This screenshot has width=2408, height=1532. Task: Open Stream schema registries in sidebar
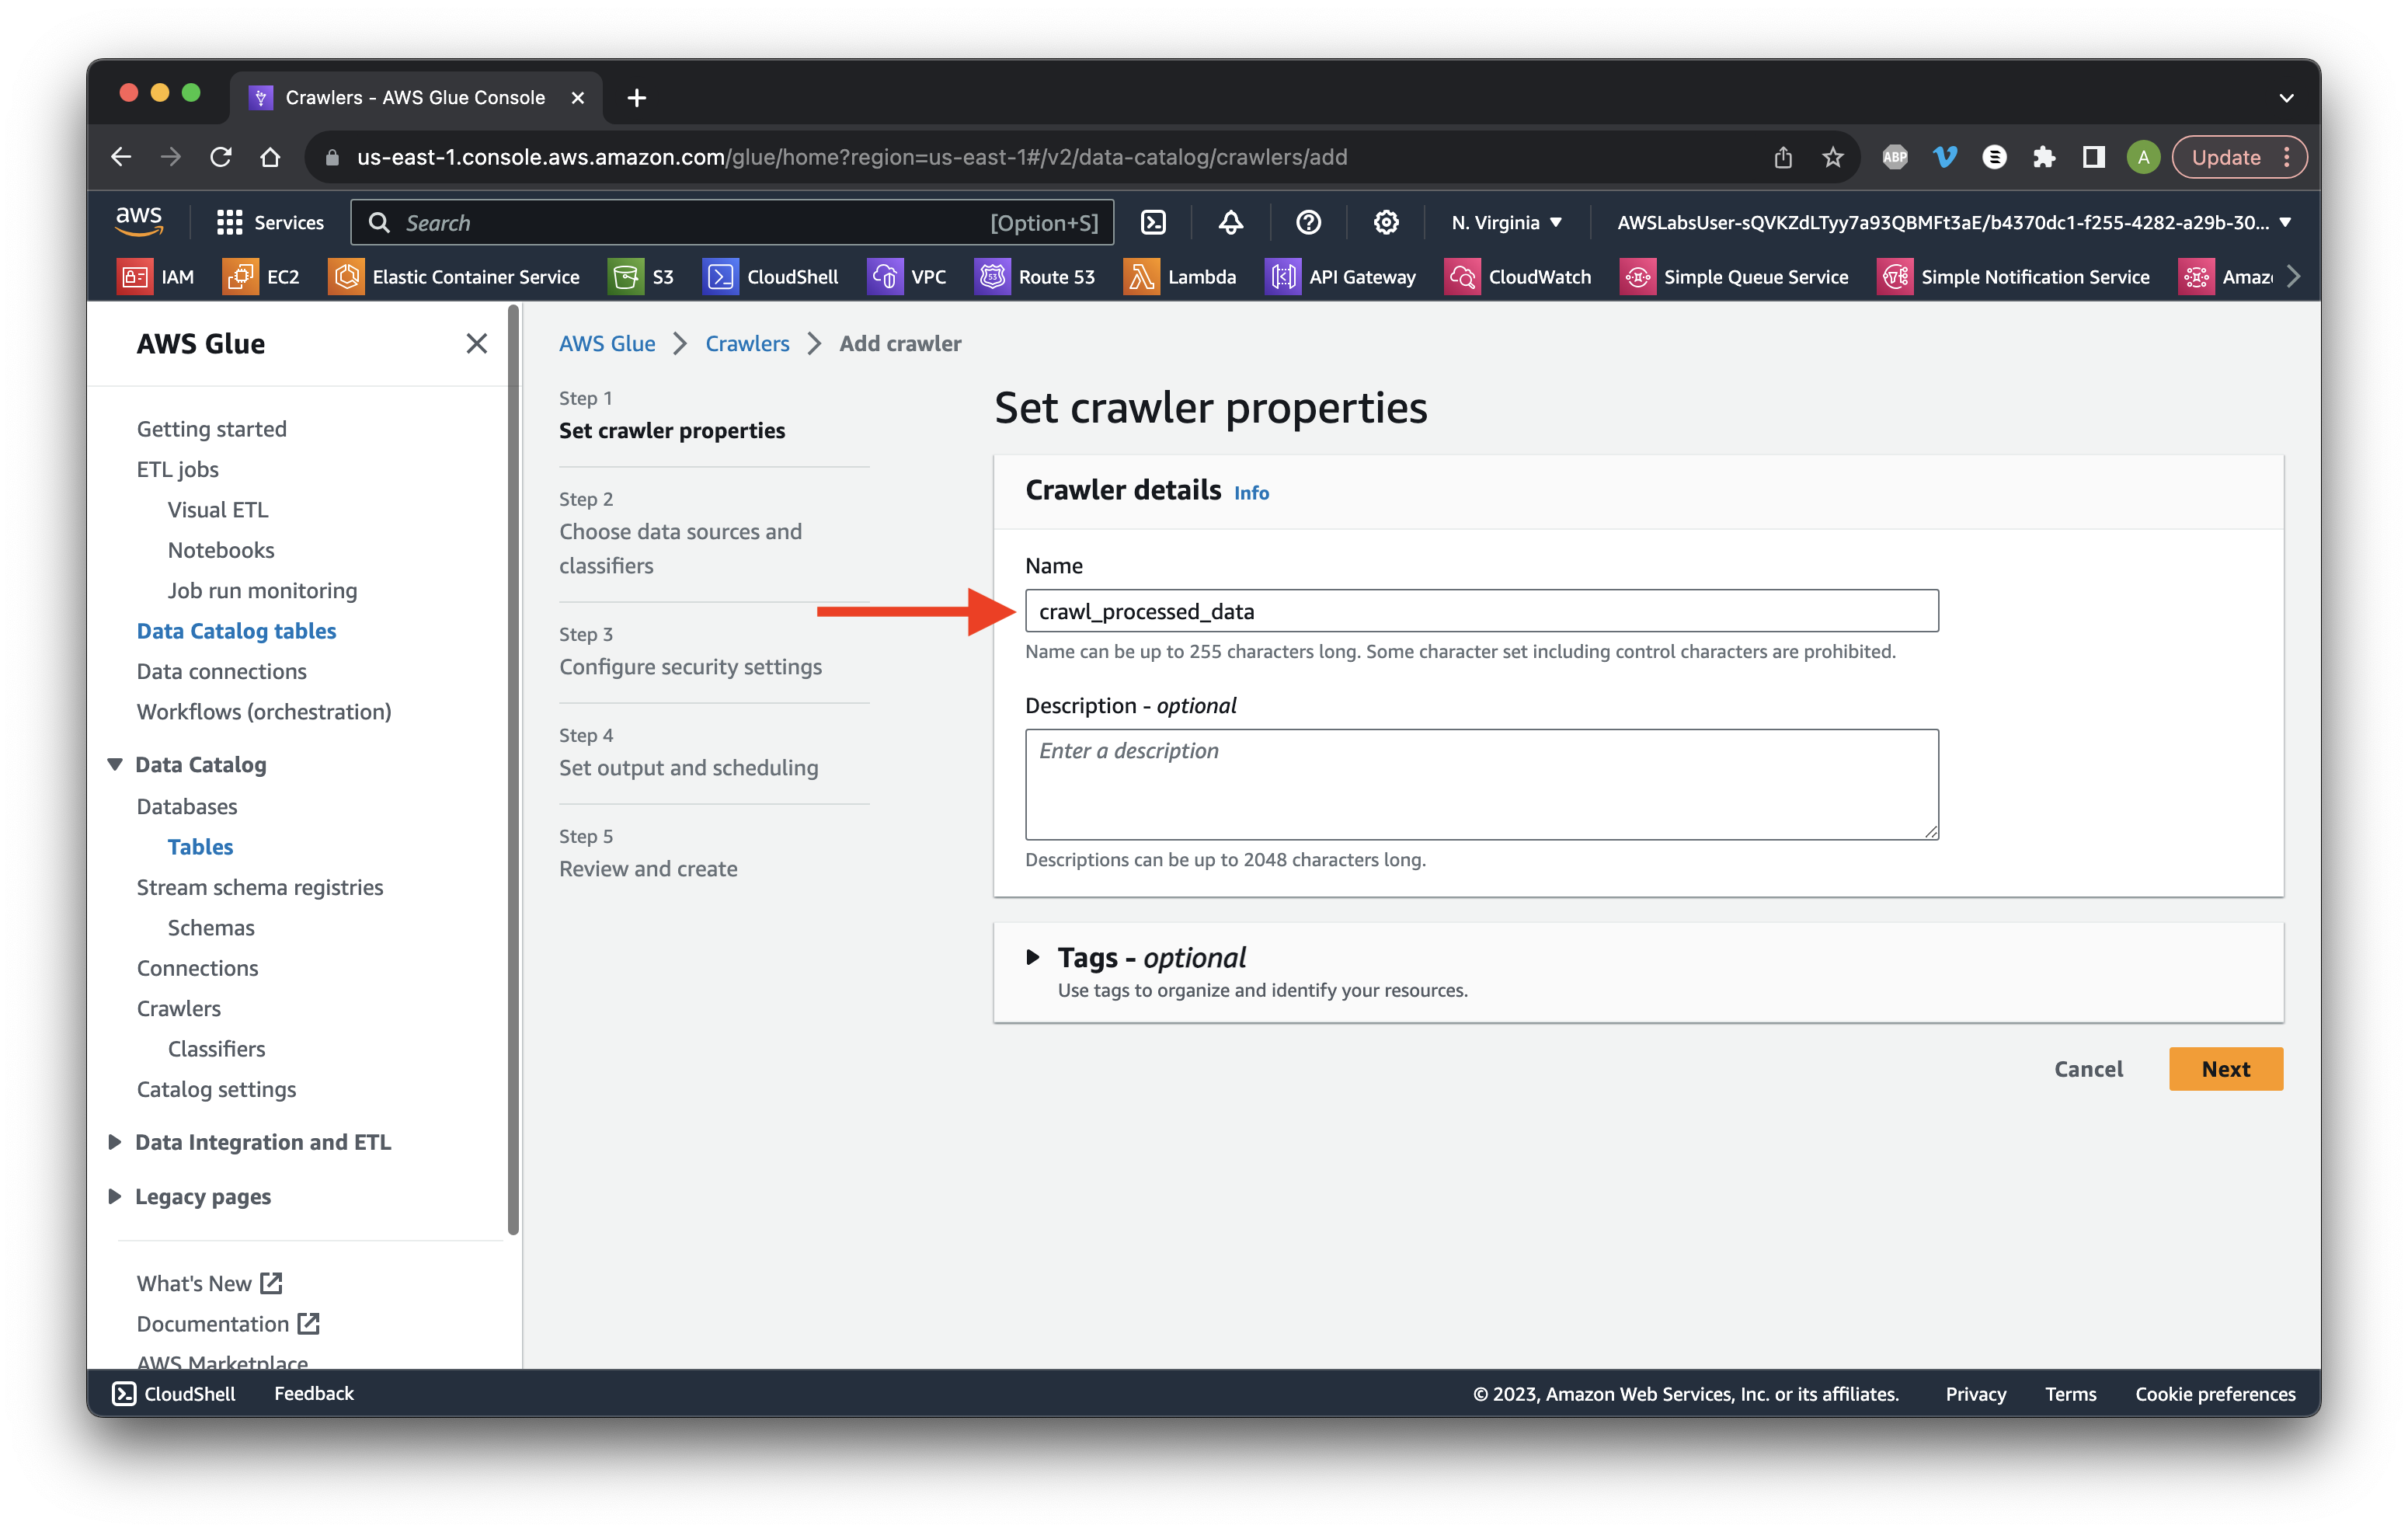coord(259,887)
